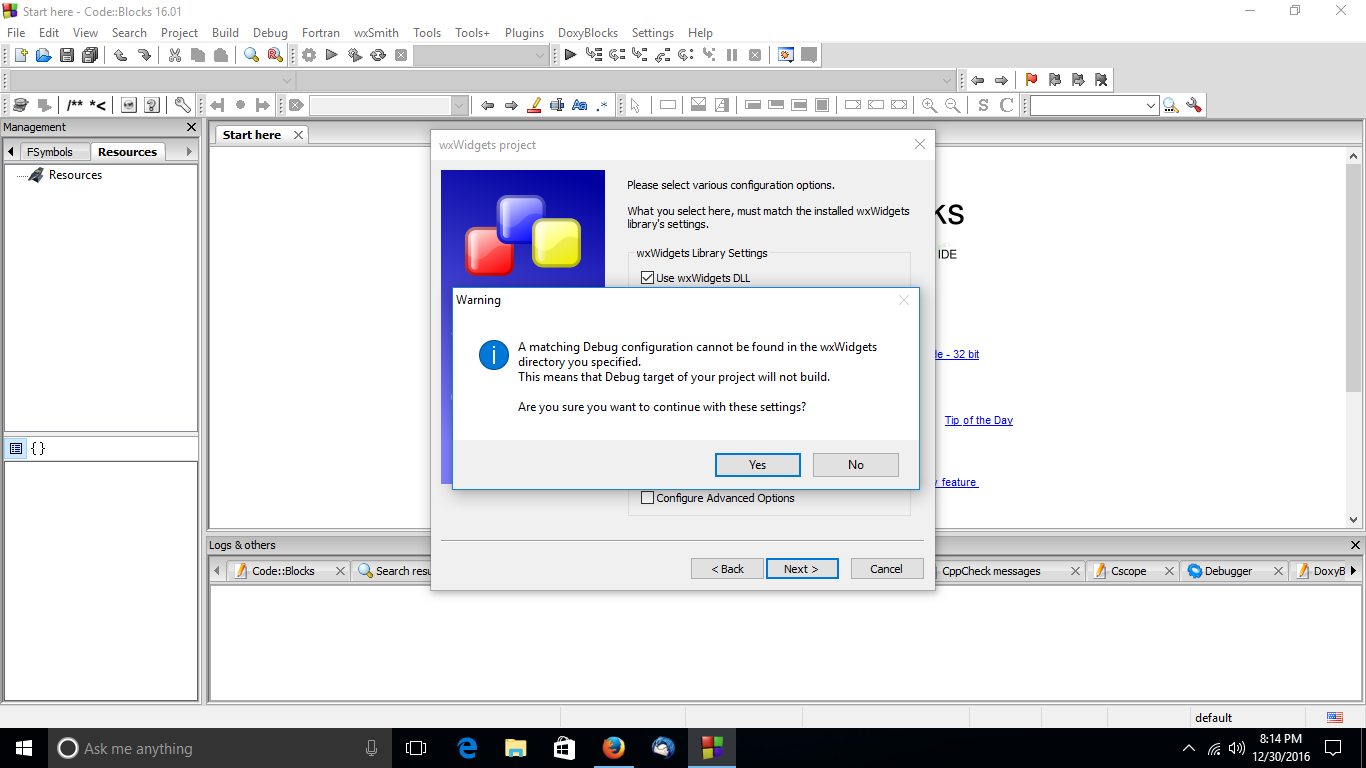Rebuild project using circular arrows icon

(x=378, y=55)
